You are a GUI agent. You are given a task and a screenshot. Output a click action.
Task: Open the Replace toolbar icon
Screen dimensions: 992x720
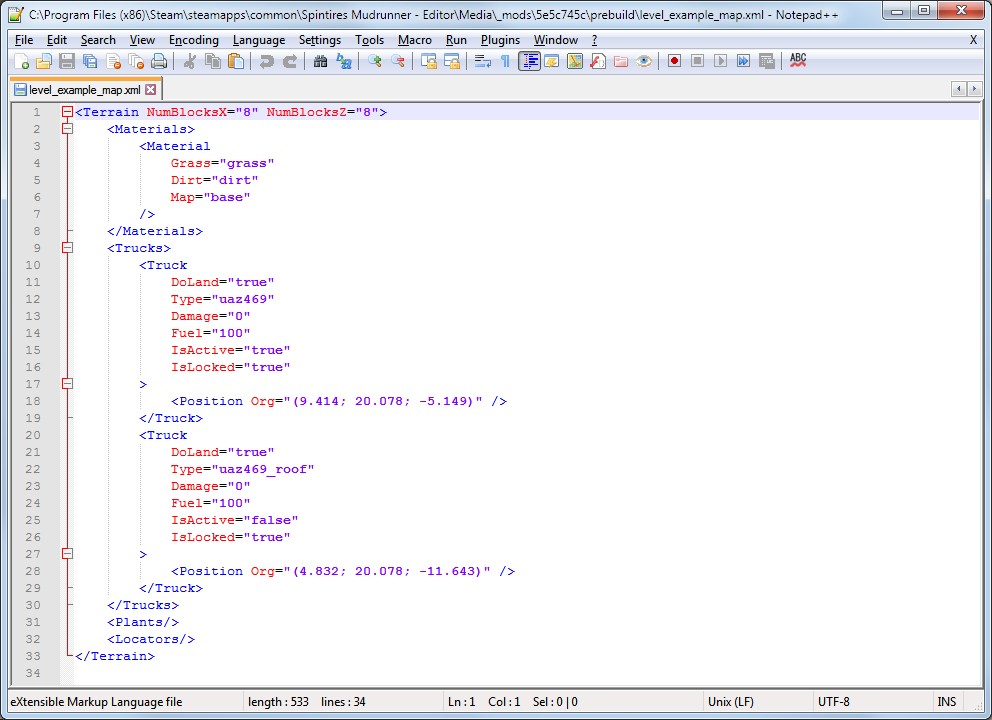pos(344,61)
